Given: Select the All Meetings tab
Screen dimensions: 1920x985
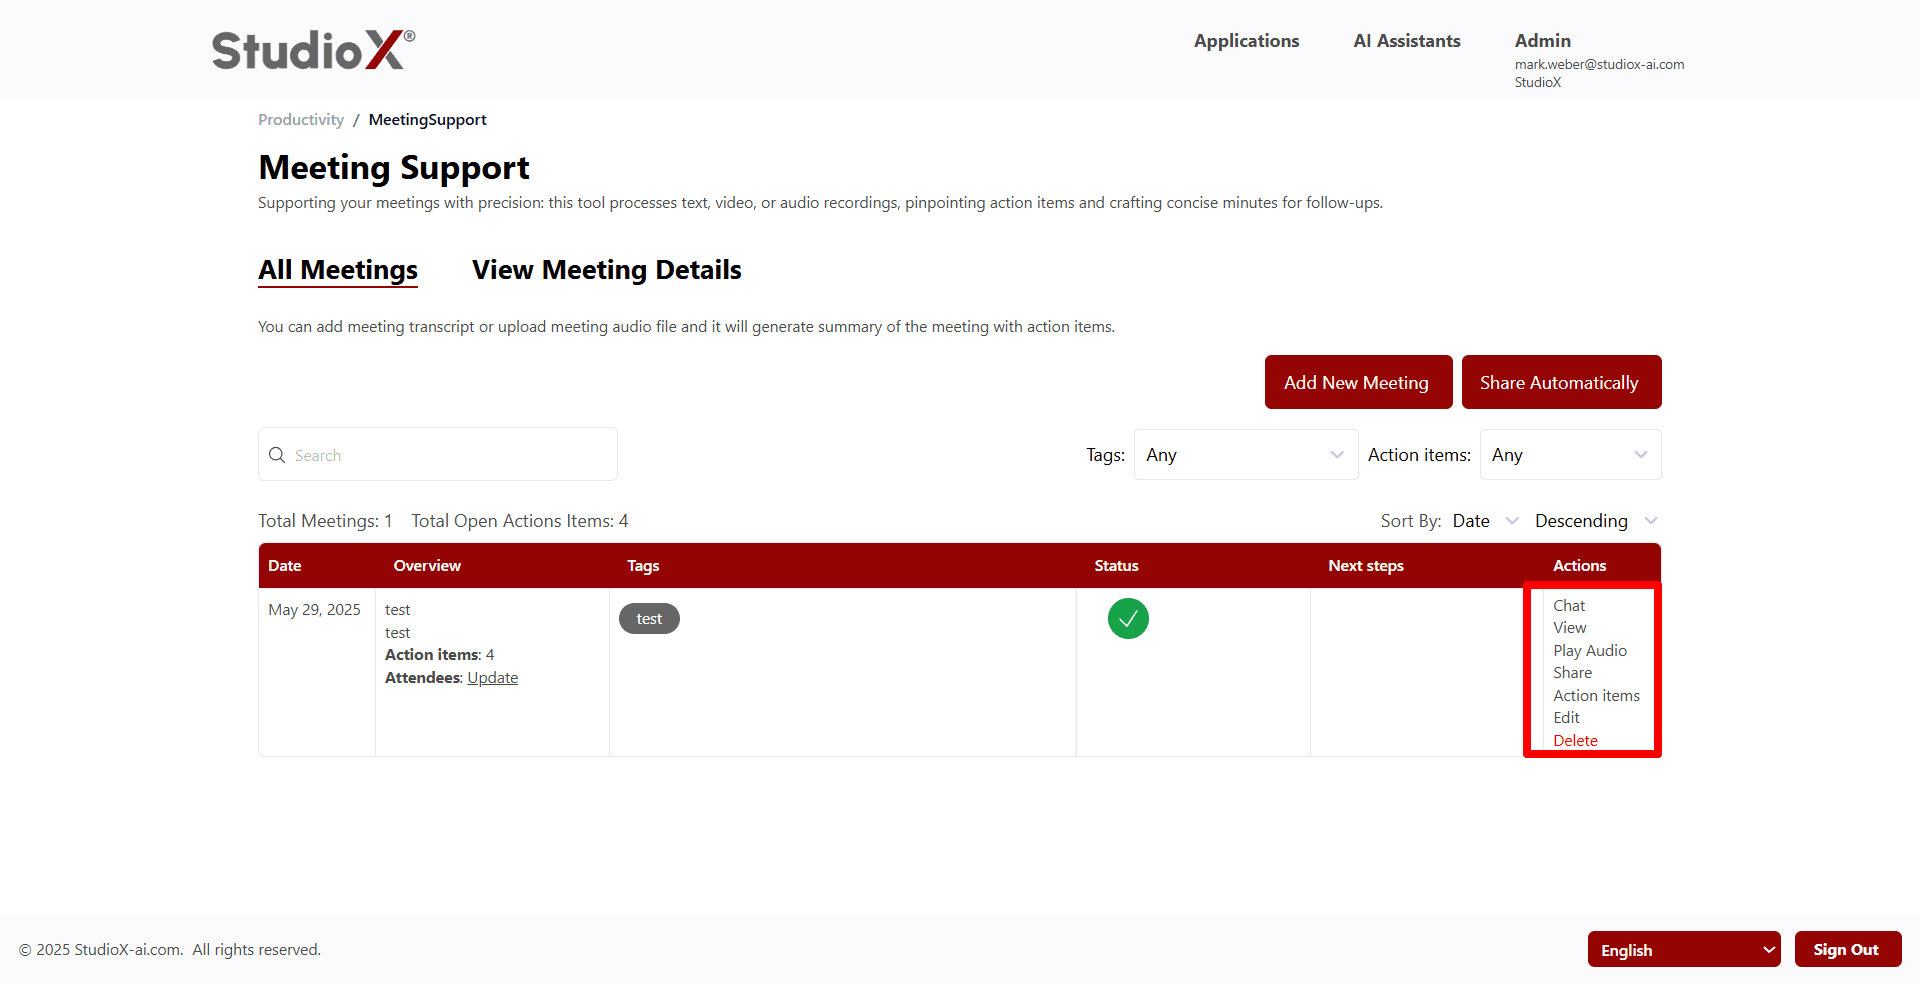Looking at the screenshot, I should pos(337,269).
